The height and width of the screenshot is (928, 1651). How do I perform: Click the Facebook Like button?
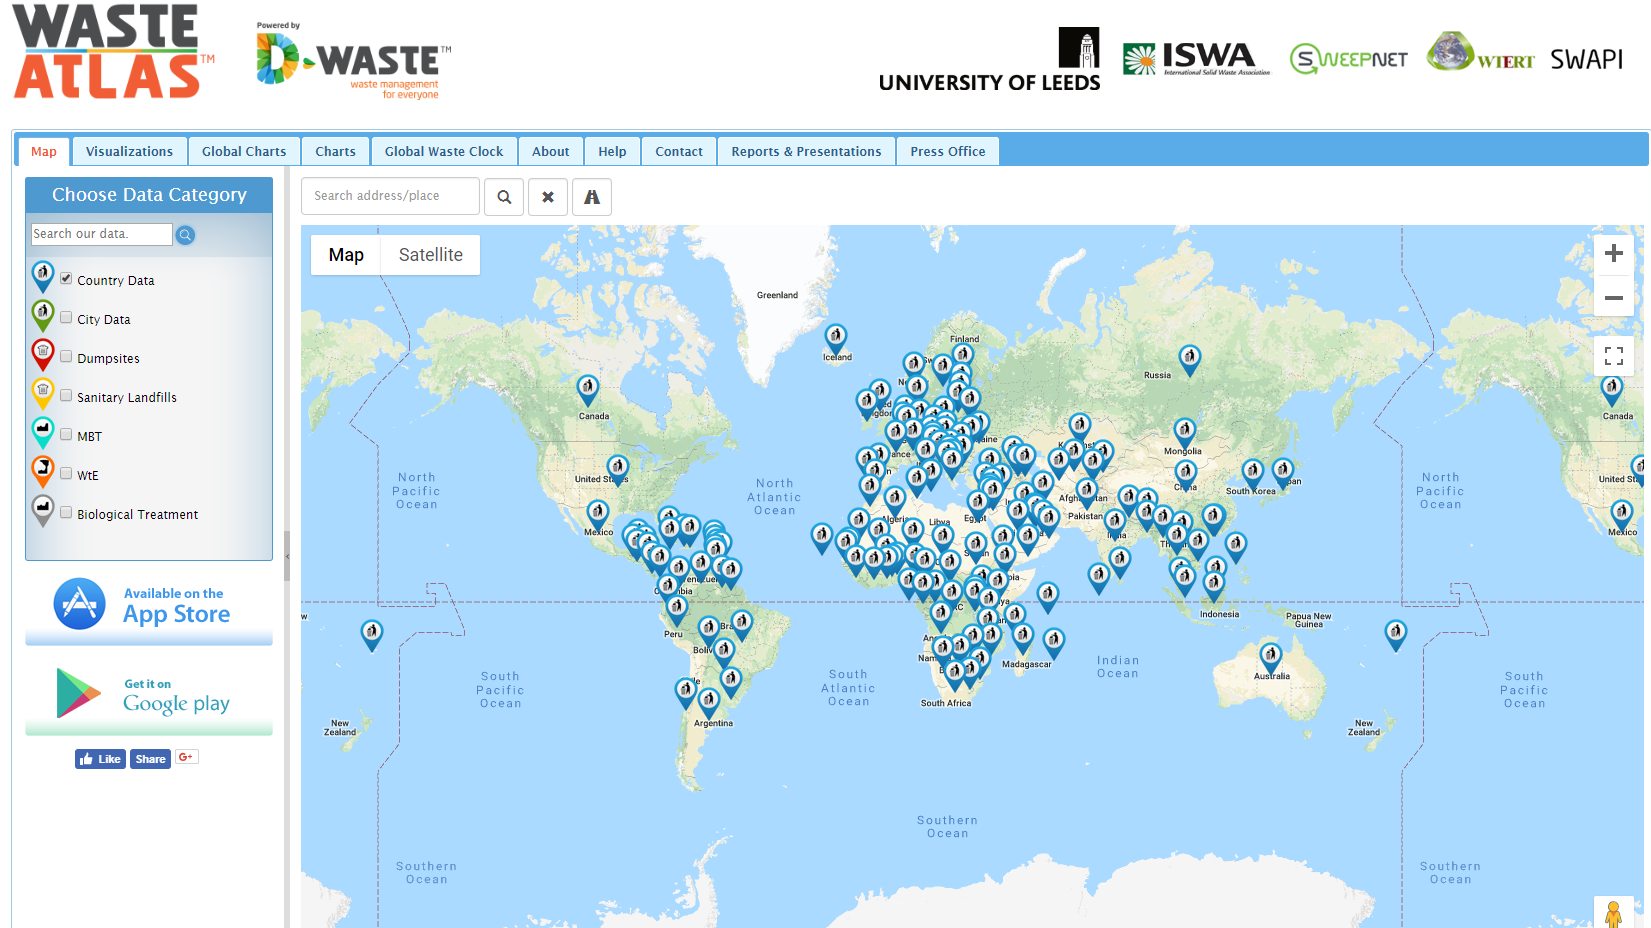(x=100, y=759)
